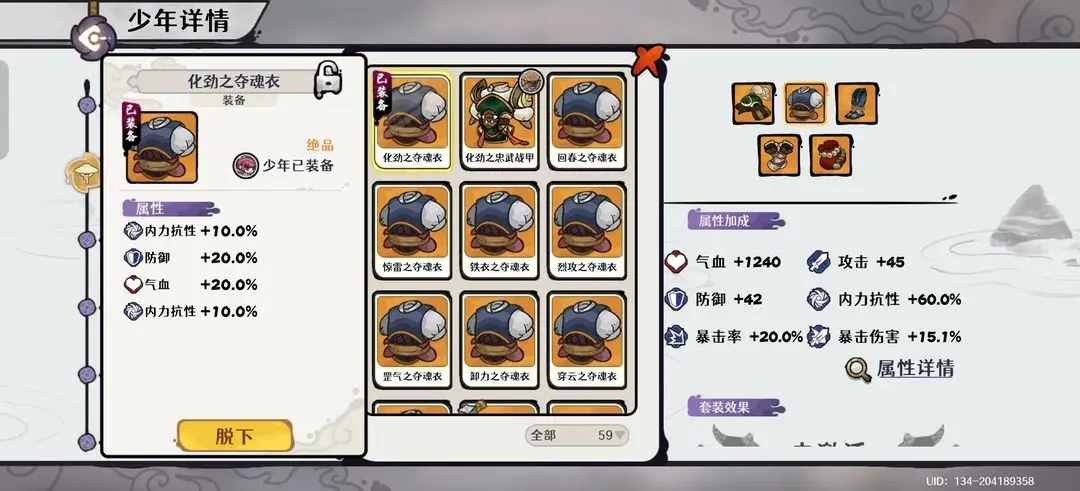
Task: Click the back arrow beside 少年详情
Action: pos(94,38)
